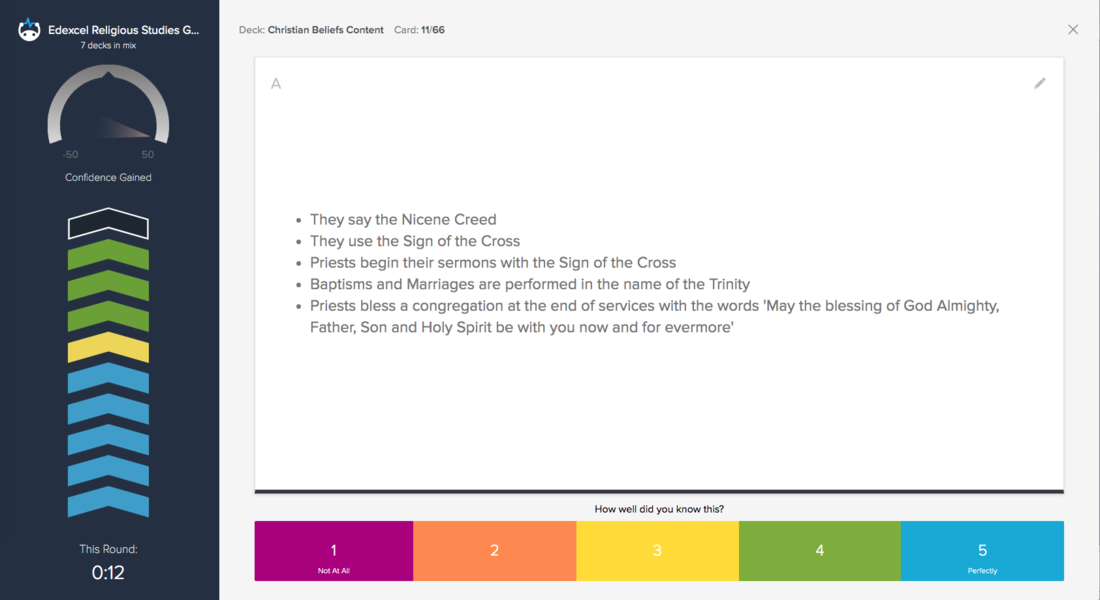Click the '-50' gauge label
This screenshot has height=600, width=1100.
(70, 154)
